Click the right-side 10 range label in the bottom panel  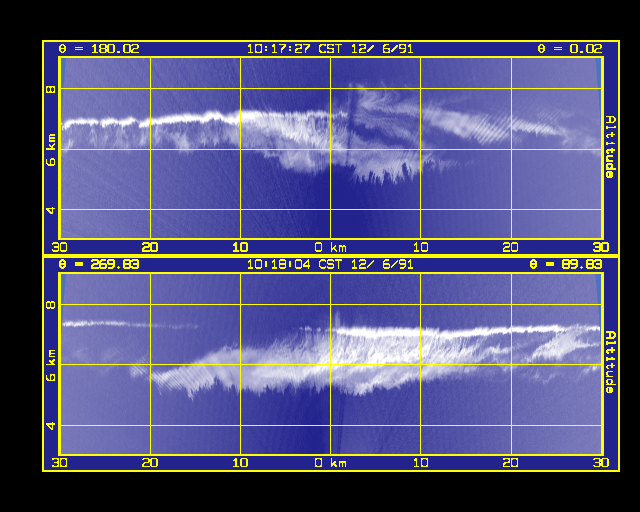point(420,463)
